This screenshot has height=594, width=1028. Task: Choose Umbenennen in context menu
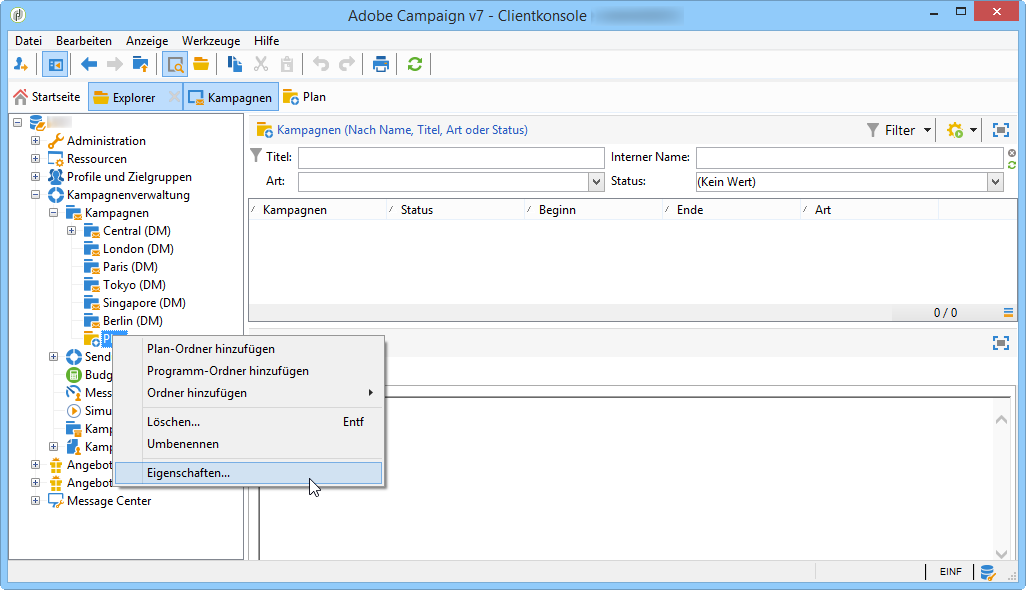[249, 444]
